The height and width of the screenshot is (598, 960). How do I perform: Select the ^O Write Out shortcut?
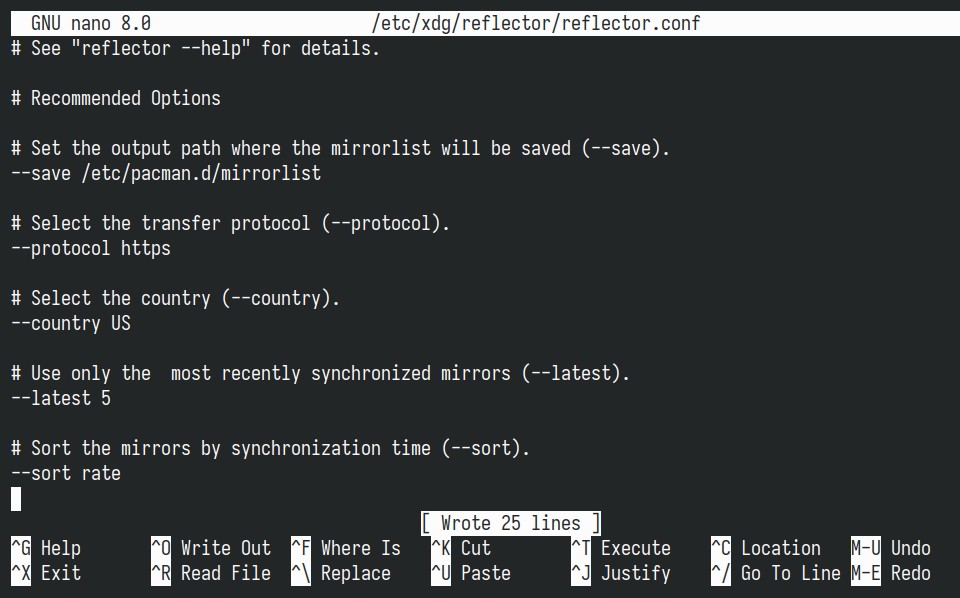[x=211, y=548]
